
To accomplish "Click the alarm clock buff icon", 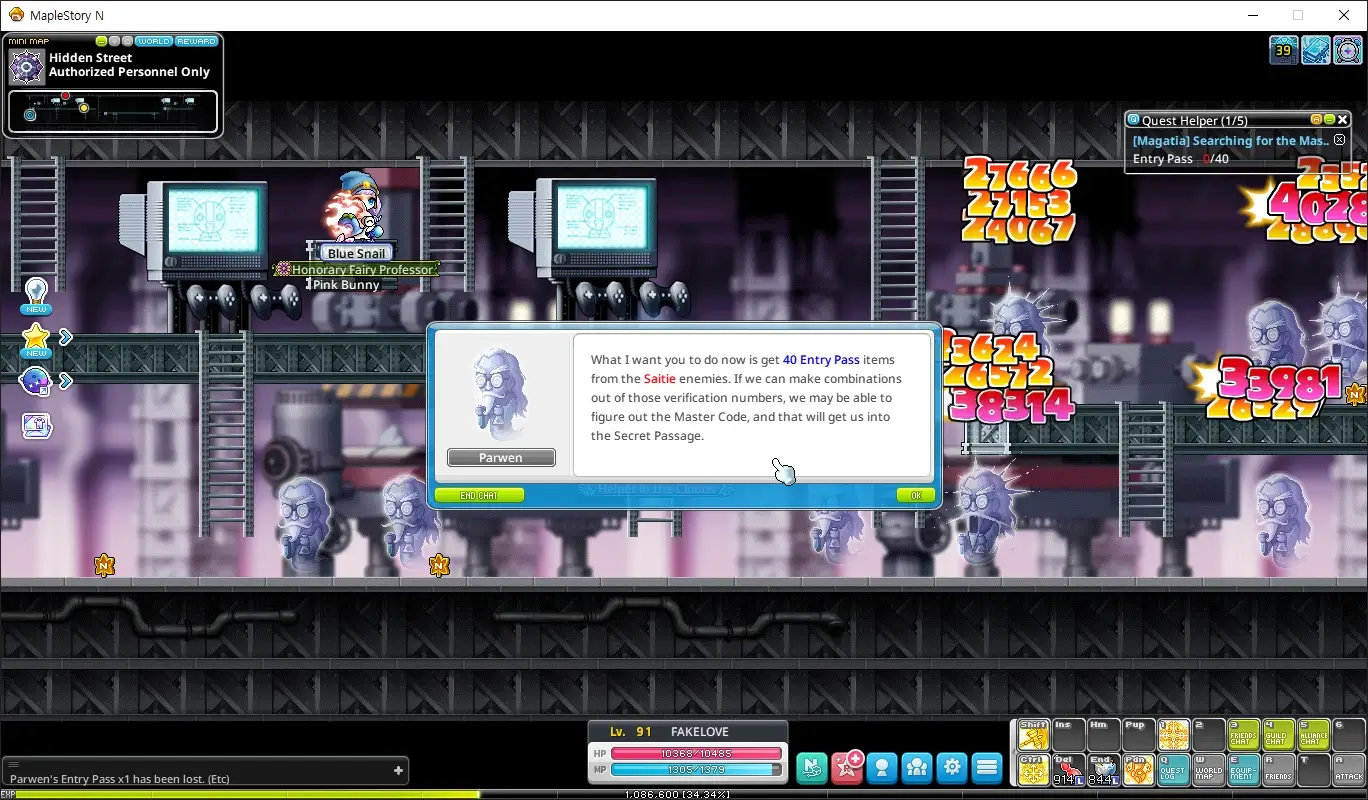I will [x=1348, y=50].
